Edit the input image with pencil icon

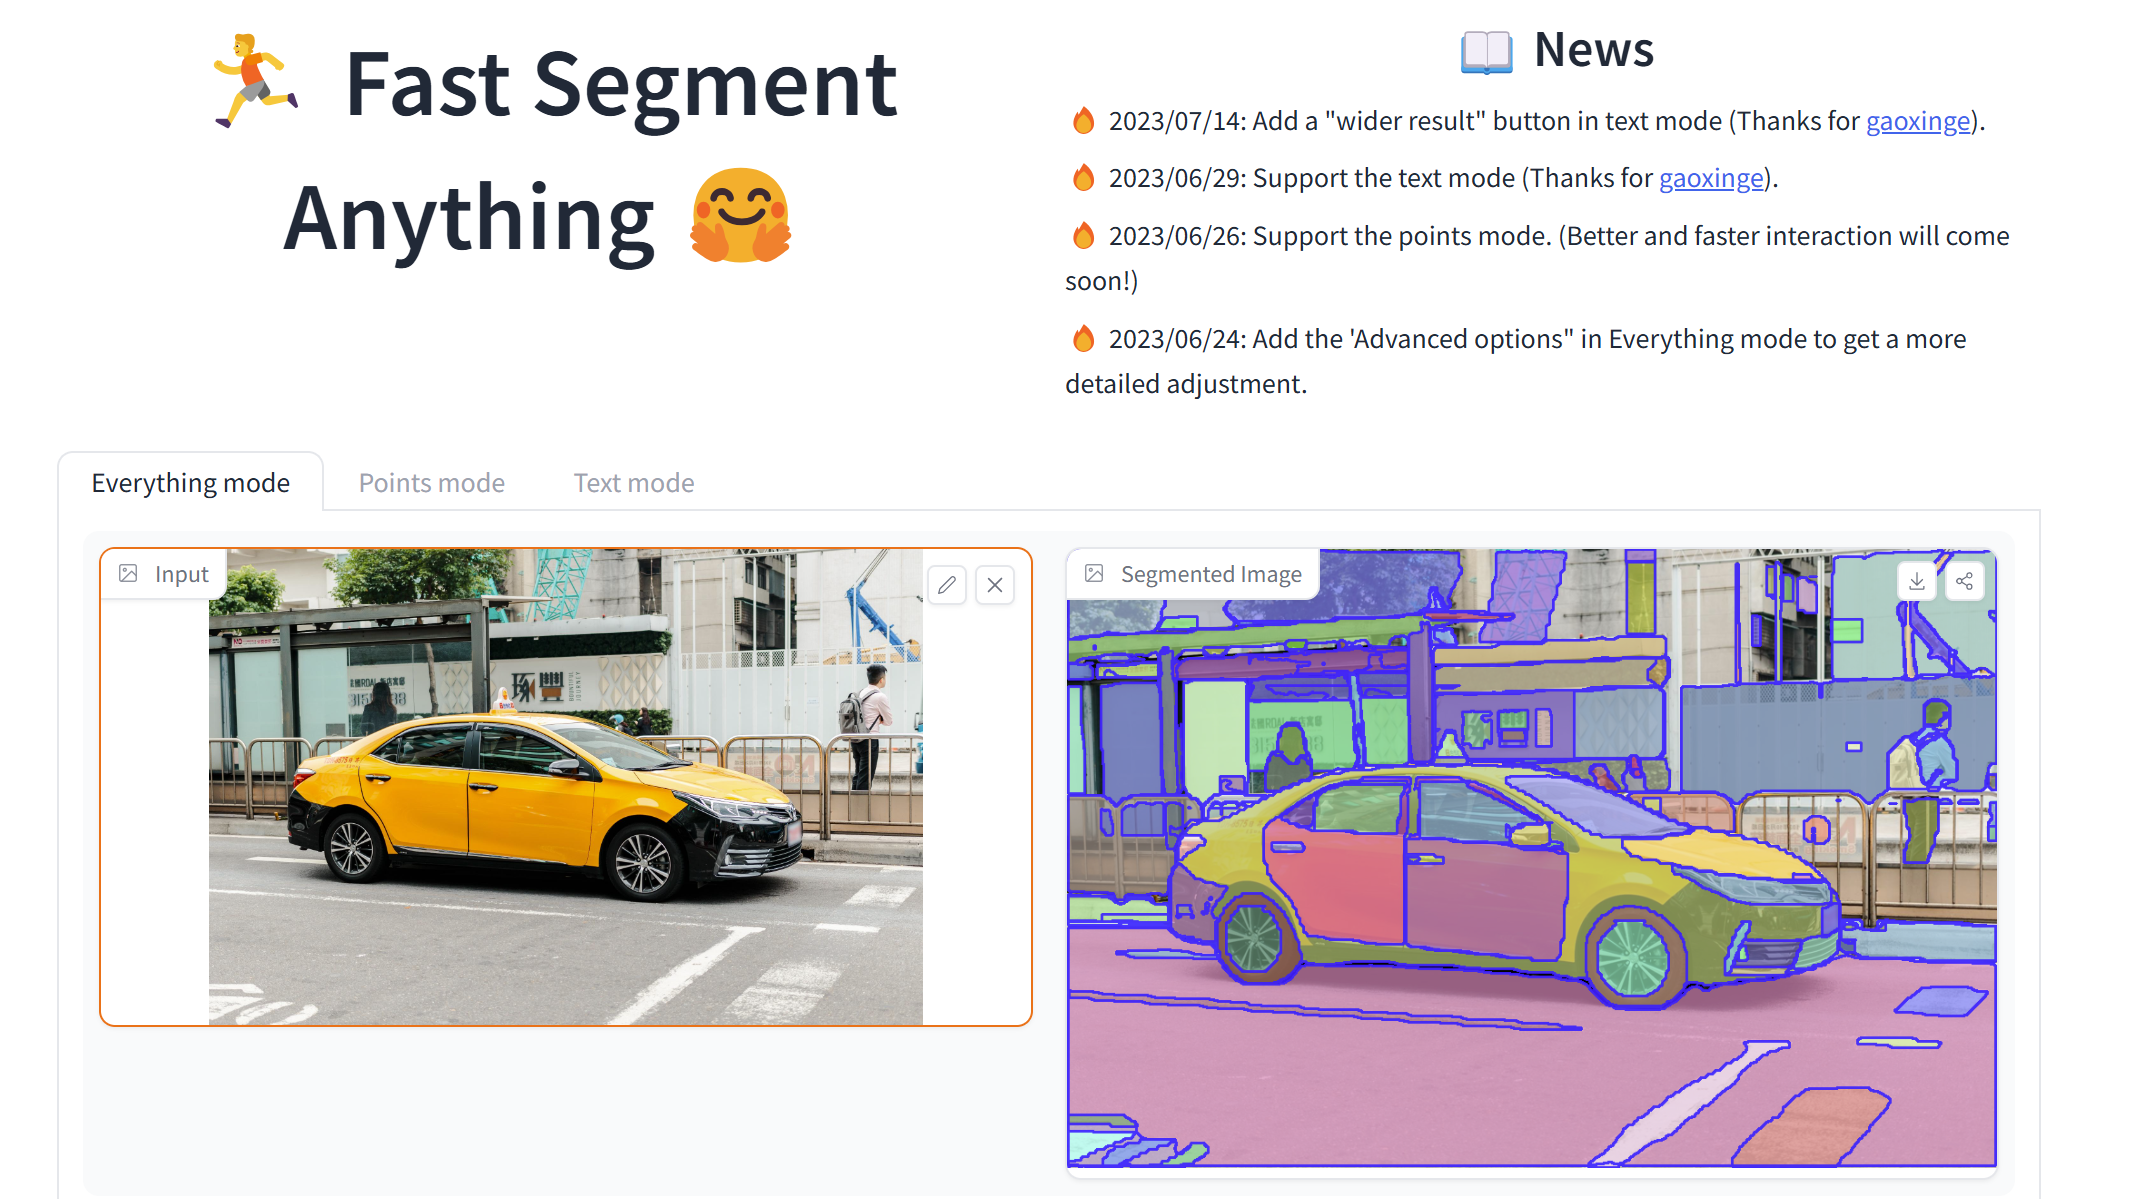point(946,585)
